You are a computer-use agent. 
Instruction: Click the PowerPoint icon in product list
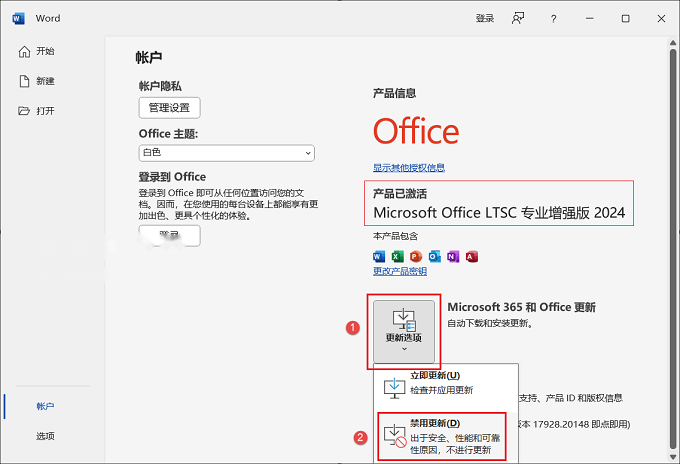tap(416, 257)
